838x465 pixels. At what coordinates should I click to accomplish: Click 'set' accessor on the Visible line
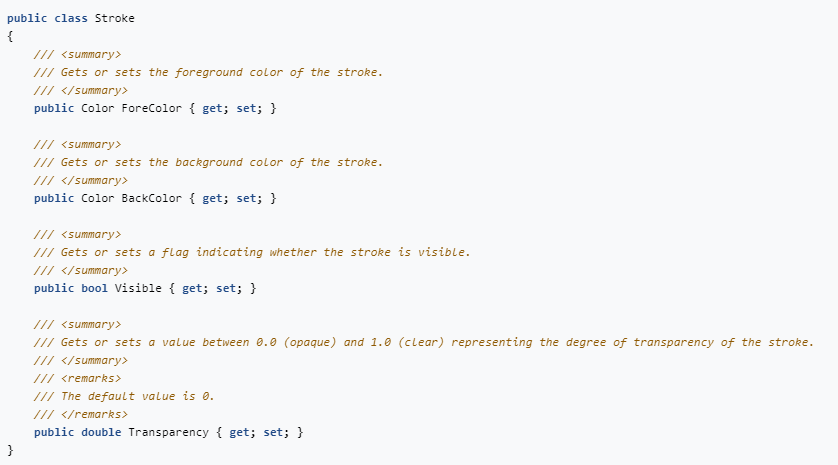[x=226, y=288]
